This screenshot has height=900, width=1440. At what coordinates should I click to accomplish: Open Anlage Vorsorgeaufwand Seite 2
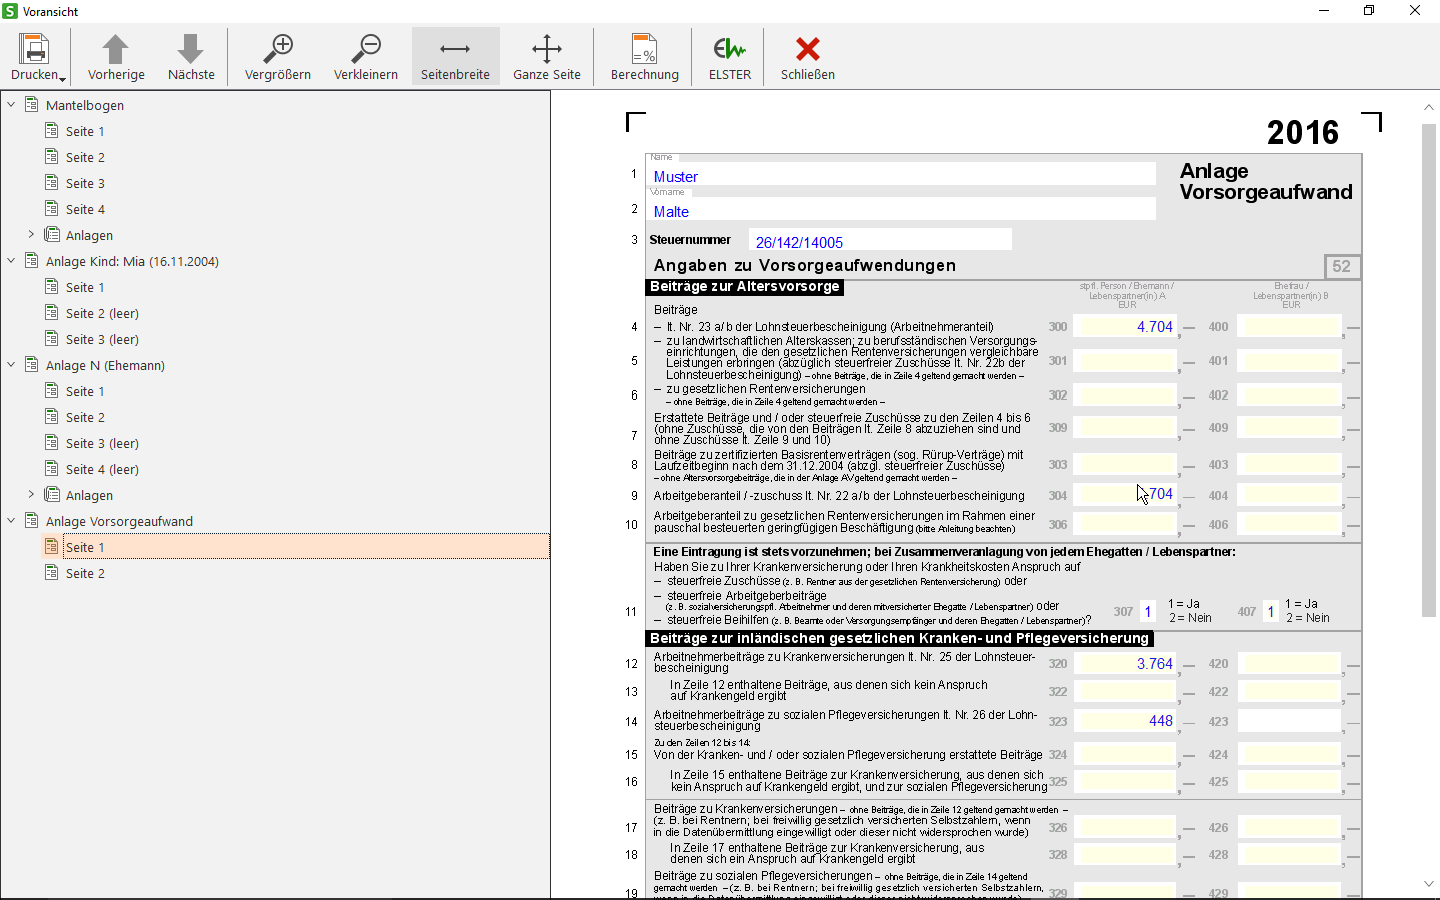[85, 573]
